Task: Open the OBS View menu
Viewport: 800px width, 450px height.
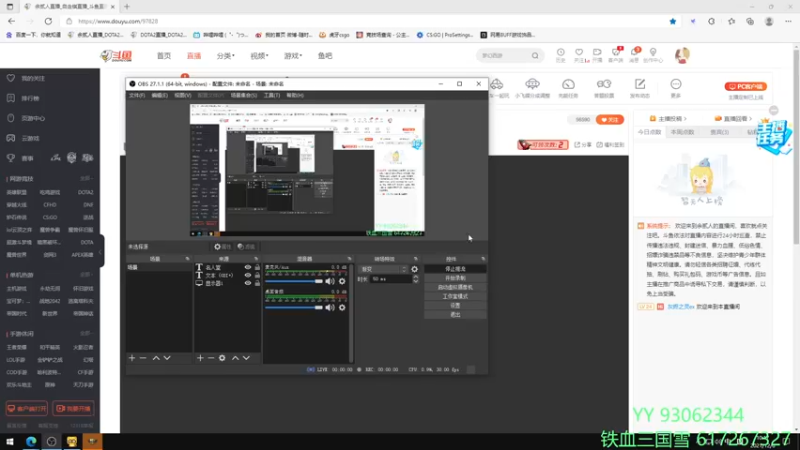Action: tap(183, 95)
